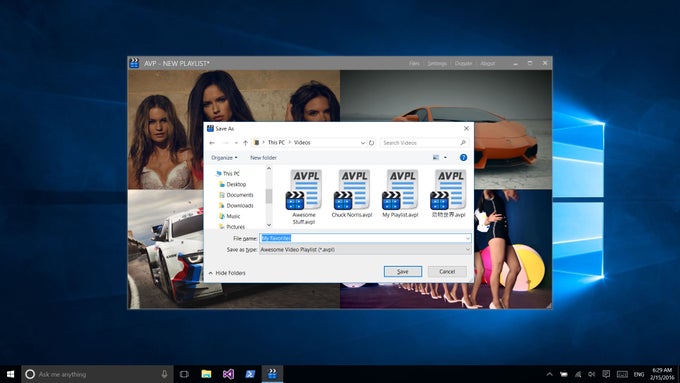Open the clock and date flyout
The image size is (680, 383).
[x=661, y=374]
